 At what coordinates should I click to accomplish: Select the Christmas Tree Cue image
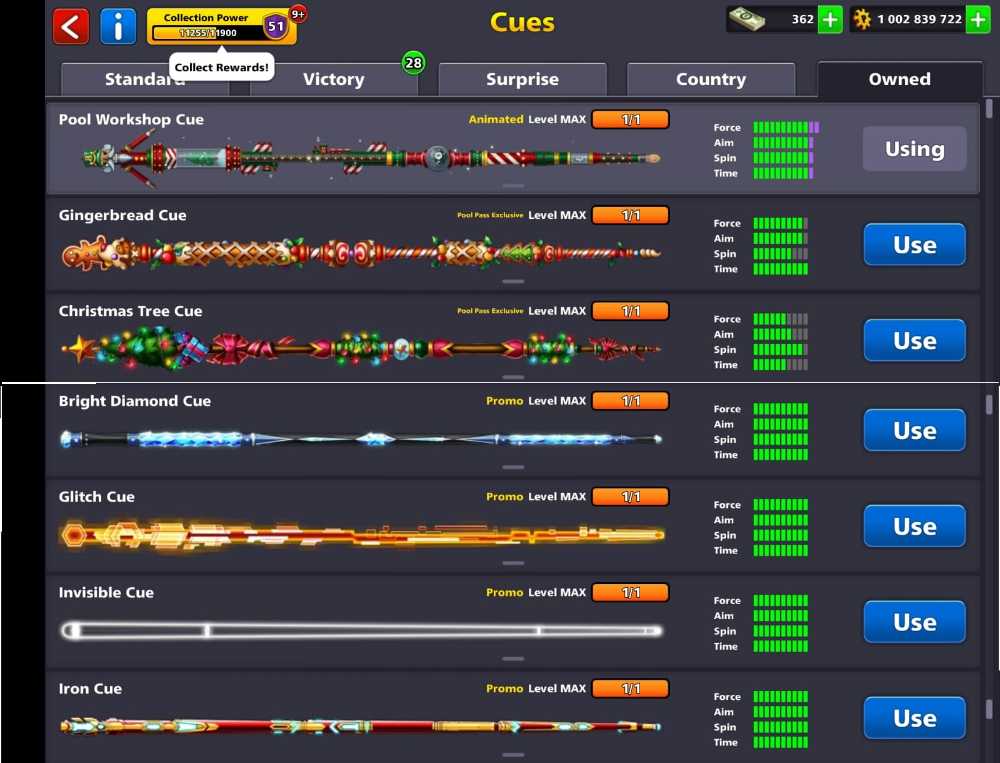click(x=362, y=348)
